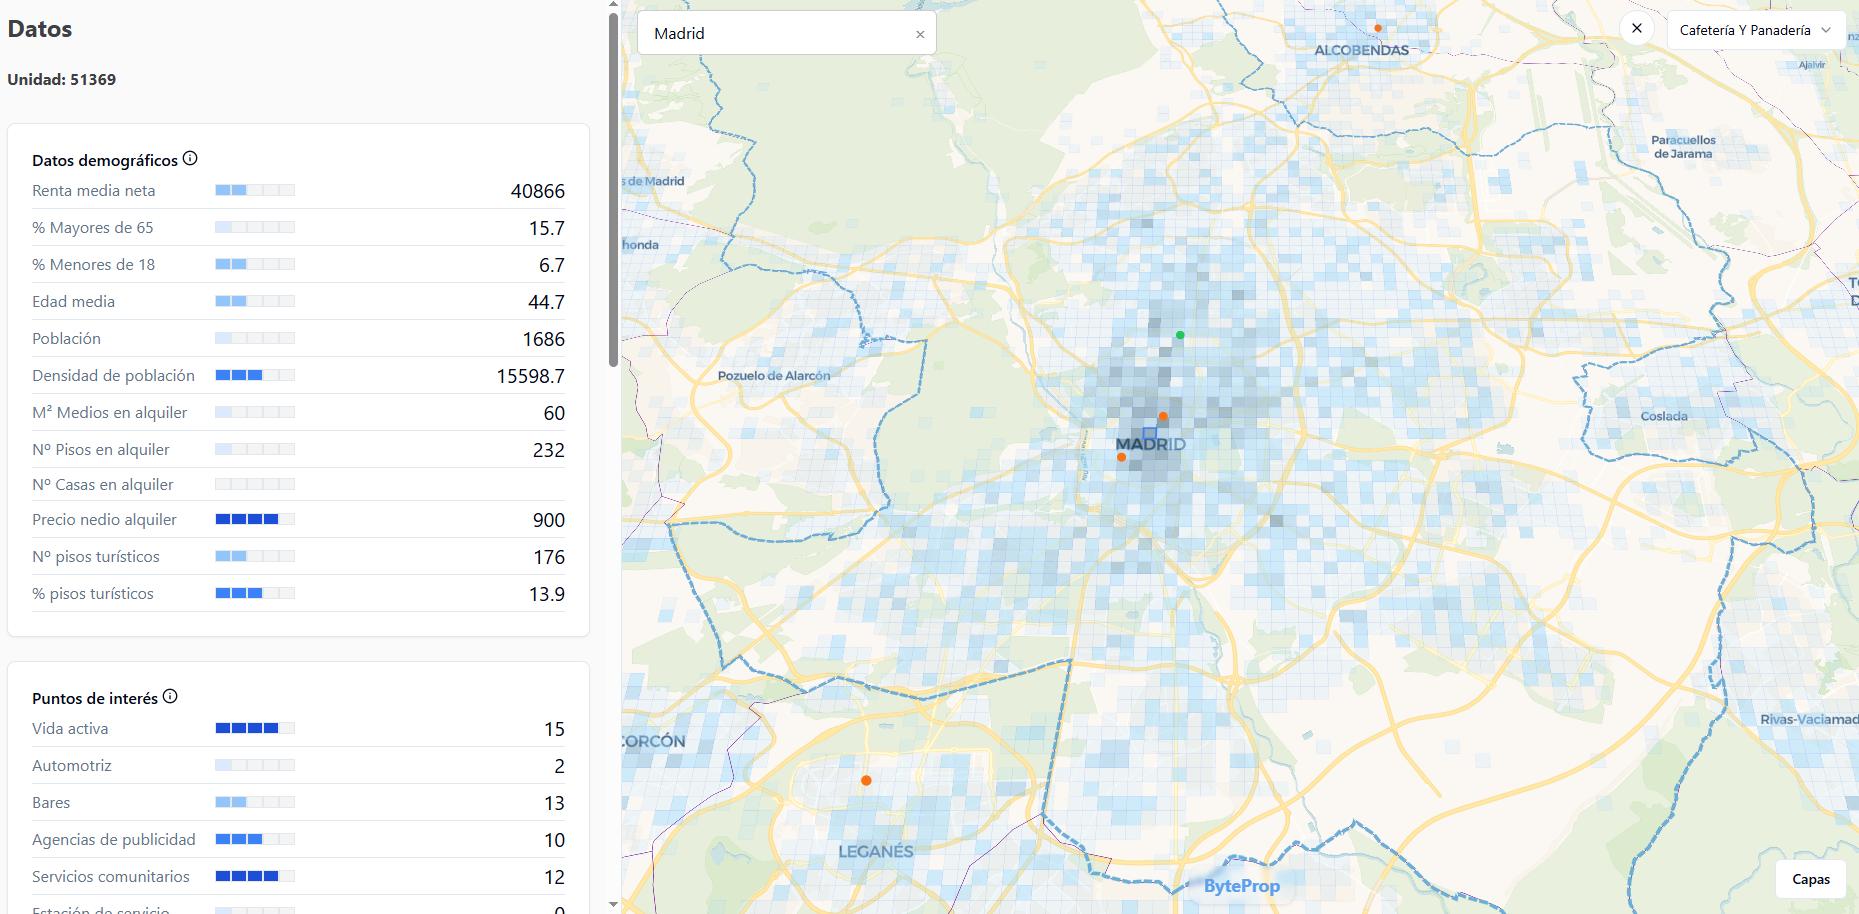Image resolution: width=1859 pixels, height=914 pixels.
Task: Click info icon beside Puntos de interés
Action: (x=170, y=697)
